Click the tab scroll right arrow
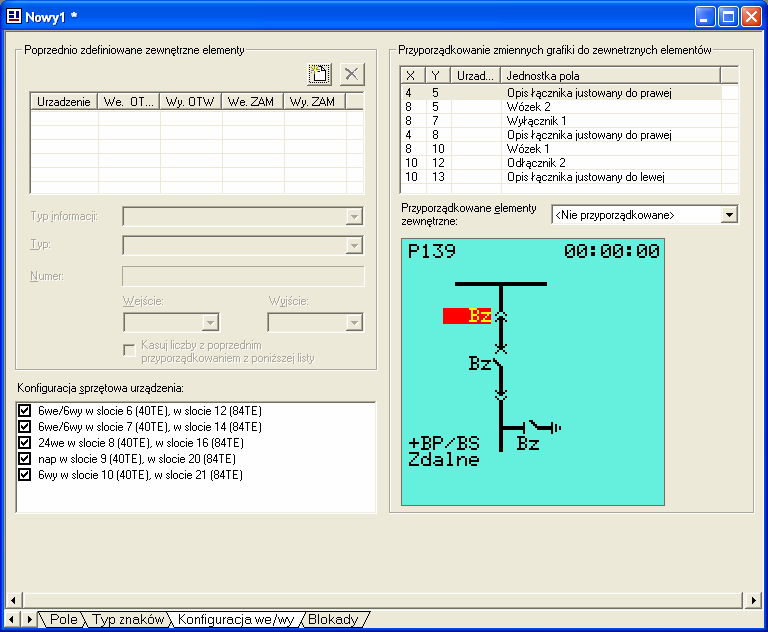This screenshot has height=632, width=768. click(x=29, y=619)
